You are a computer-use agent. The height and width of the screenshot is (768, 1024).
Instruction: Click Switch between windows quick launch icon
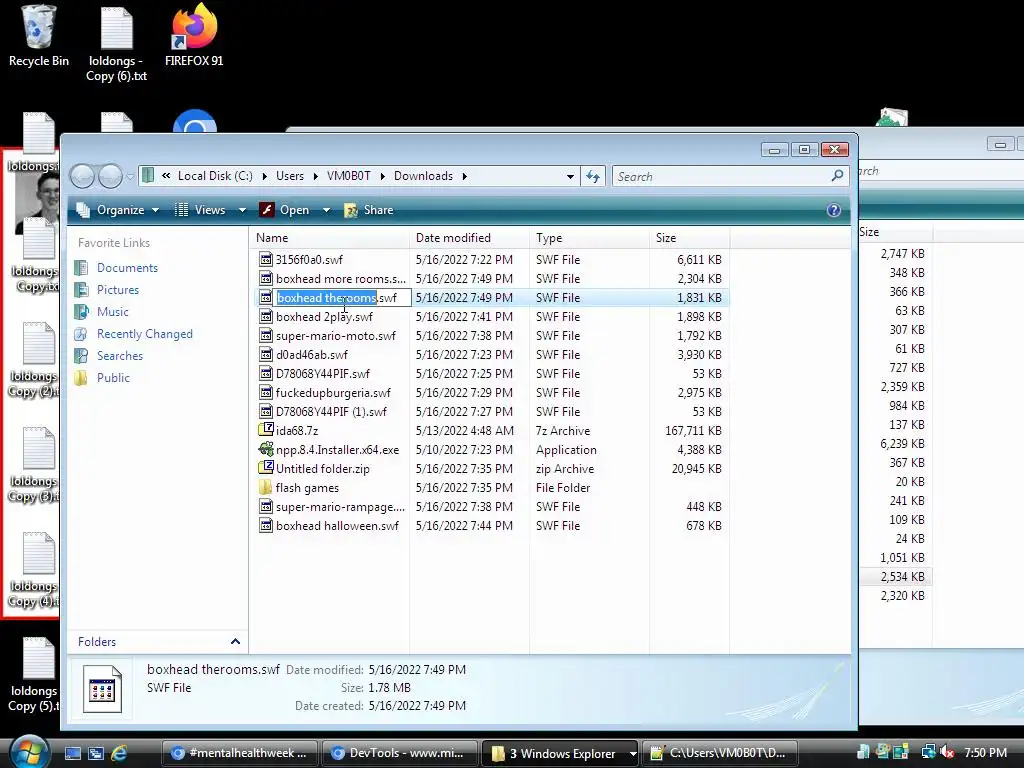(95, 753)
